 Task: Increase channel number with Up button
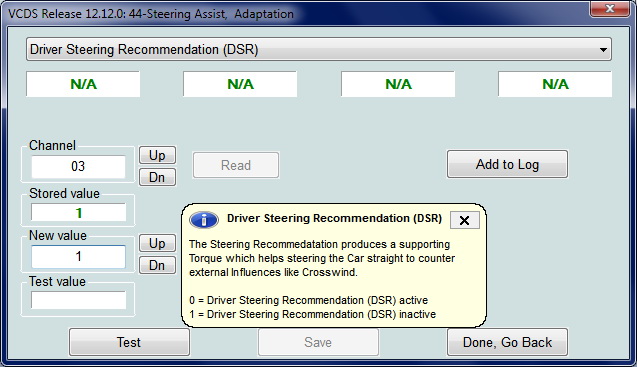click(157, 155)
